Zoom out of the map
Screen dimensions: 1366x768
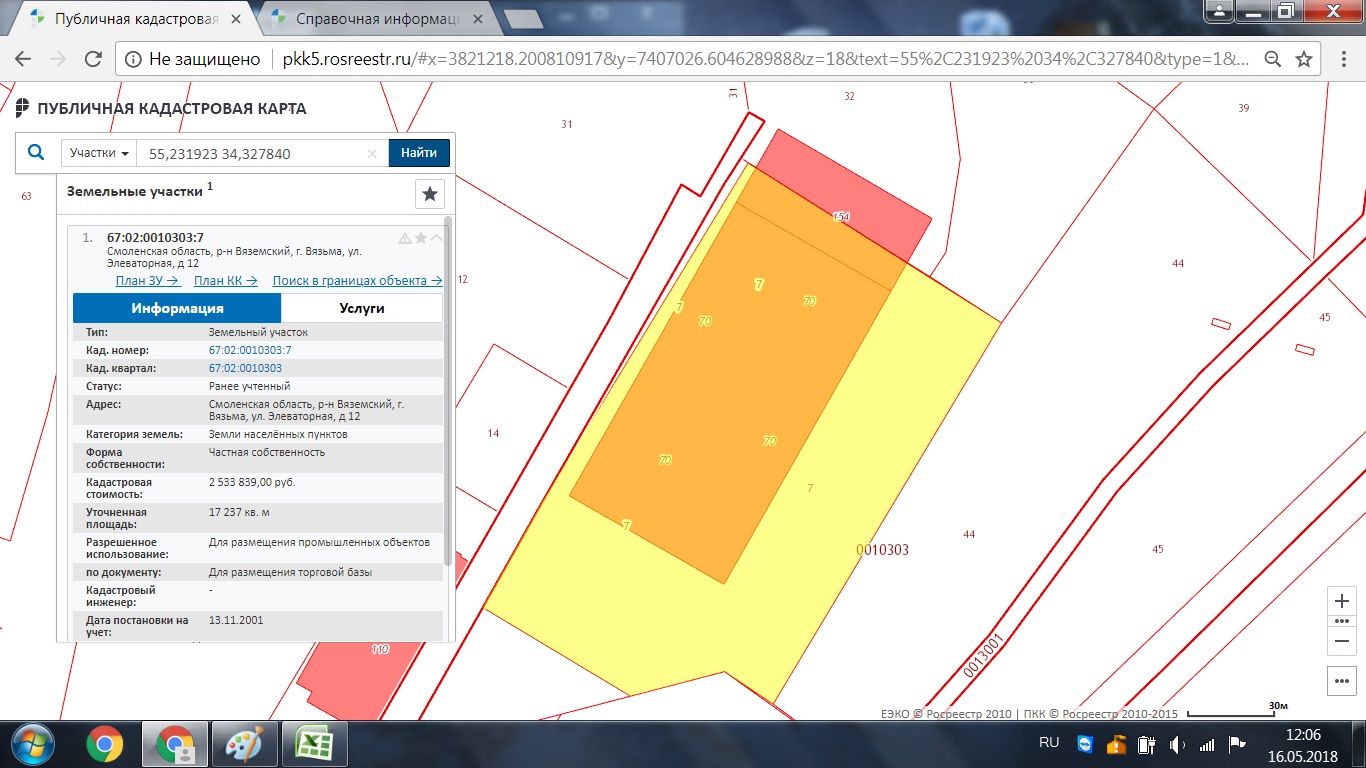[1342, 641]
